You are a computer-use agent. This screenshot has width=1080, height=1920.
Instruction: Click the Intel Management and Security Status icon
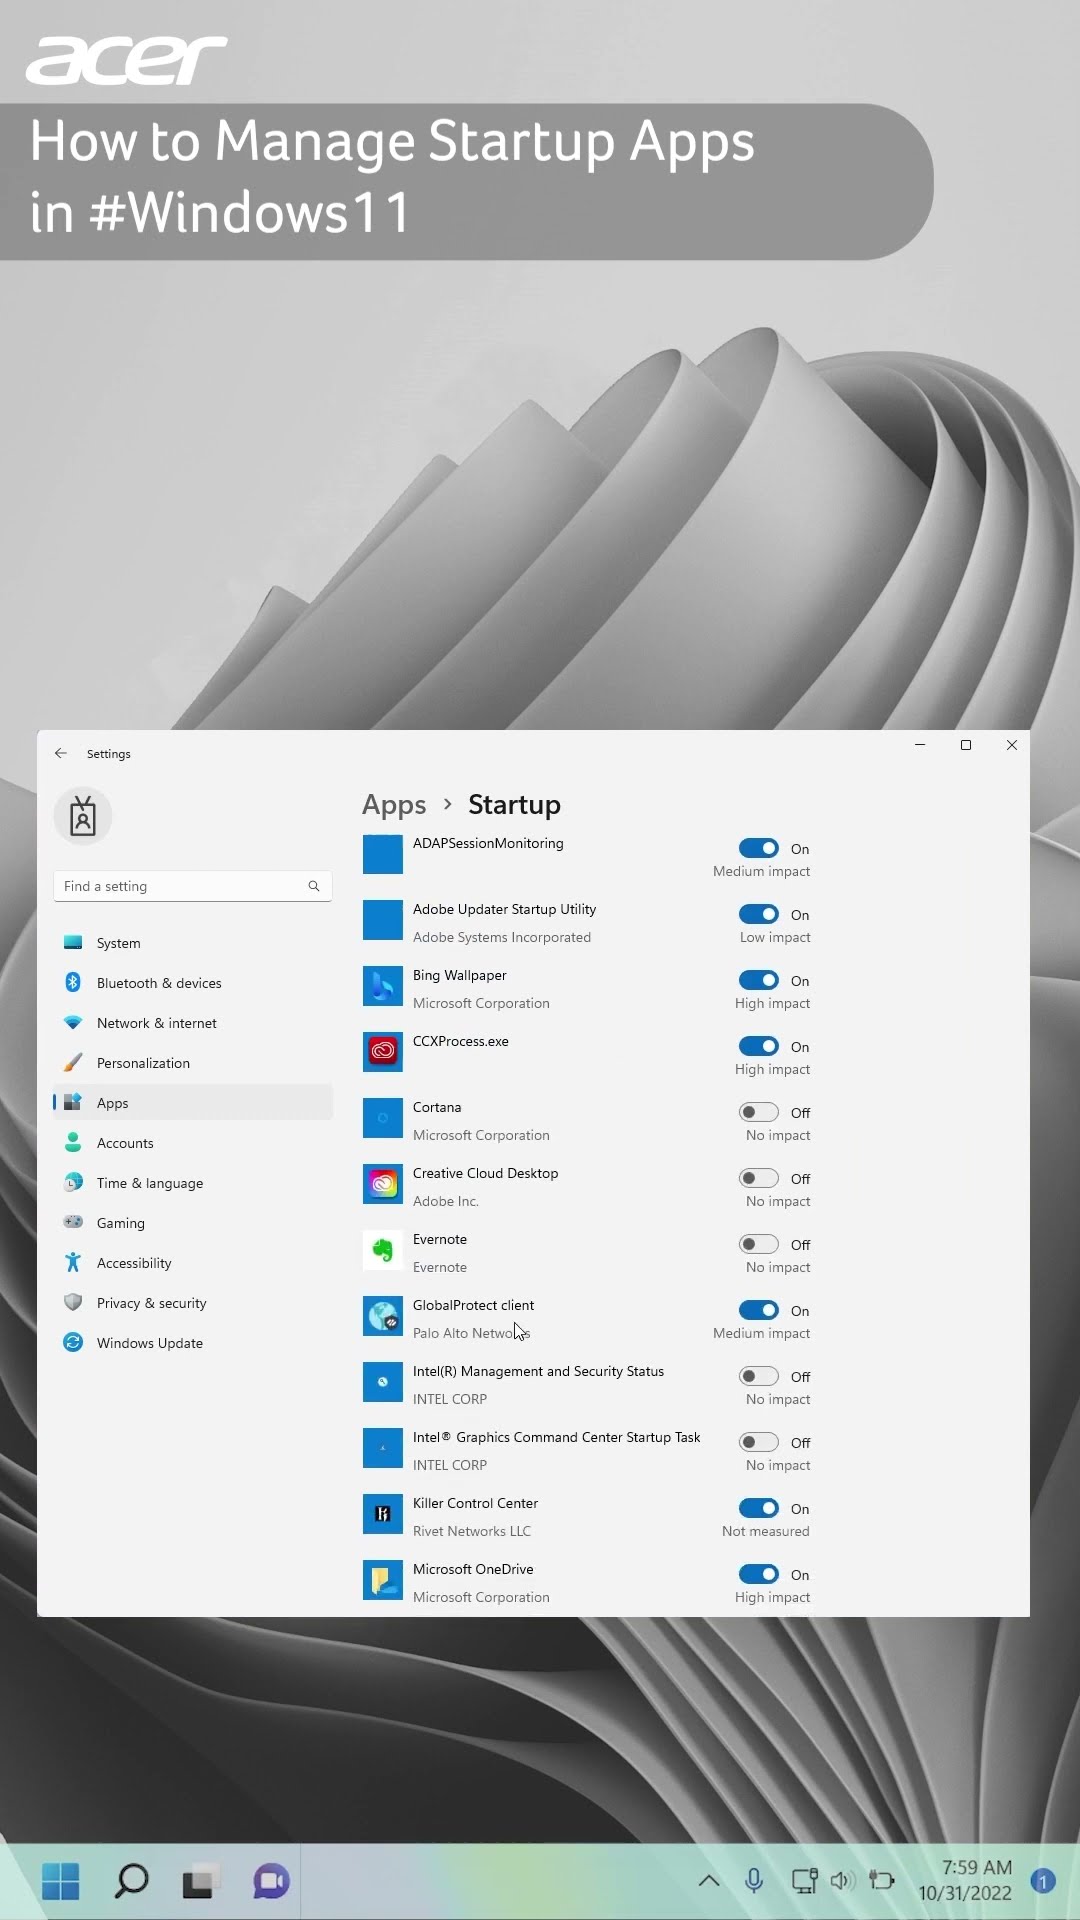(x=382, y=1382)
